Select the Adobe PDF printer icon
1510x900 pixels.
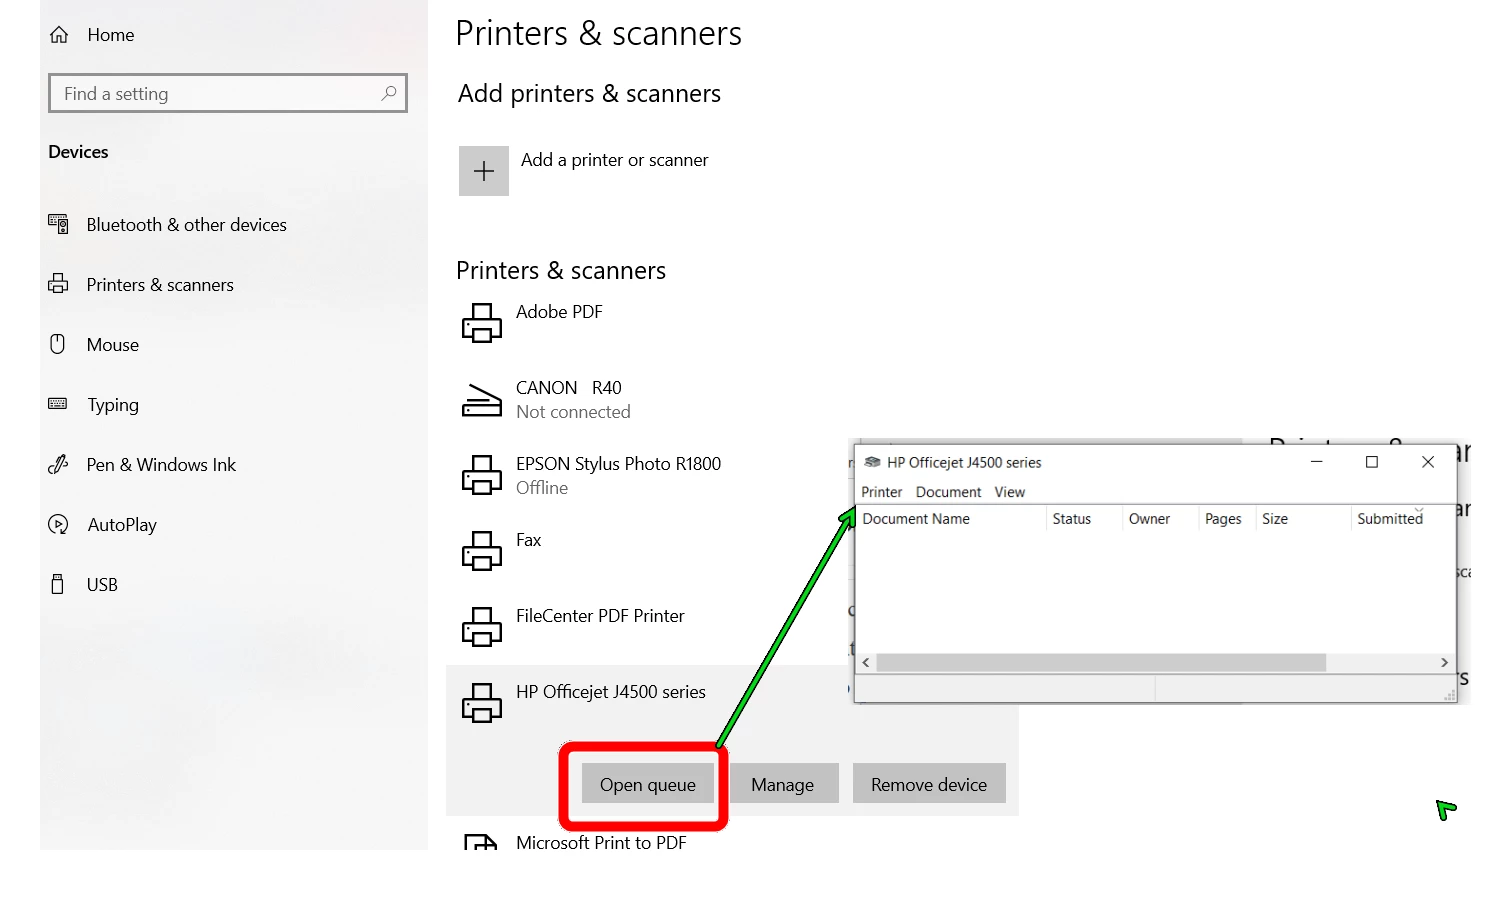481,323
